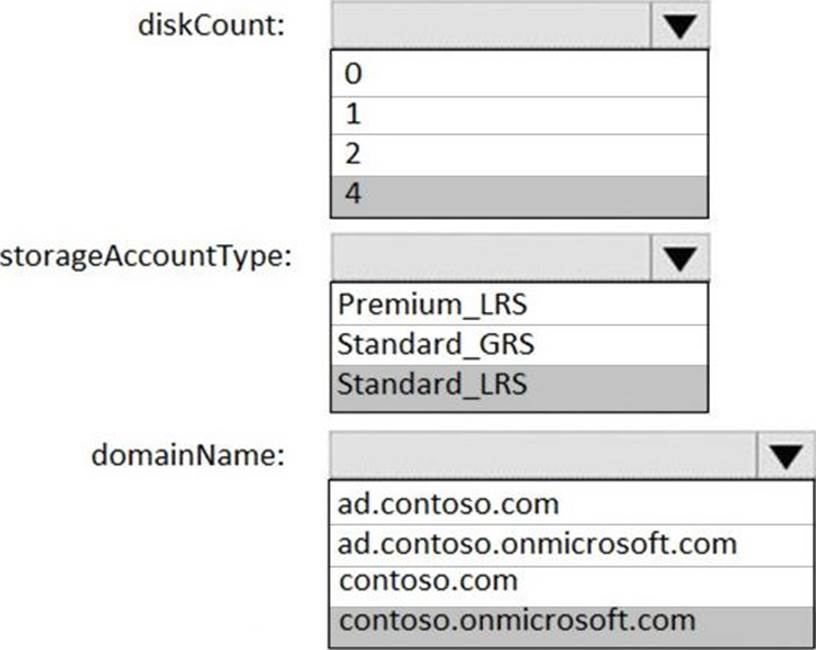Select the contoso.onmicrosoft.com domain option
The image size is (816, 650).
pyautogui.click(x=570, y=620)
